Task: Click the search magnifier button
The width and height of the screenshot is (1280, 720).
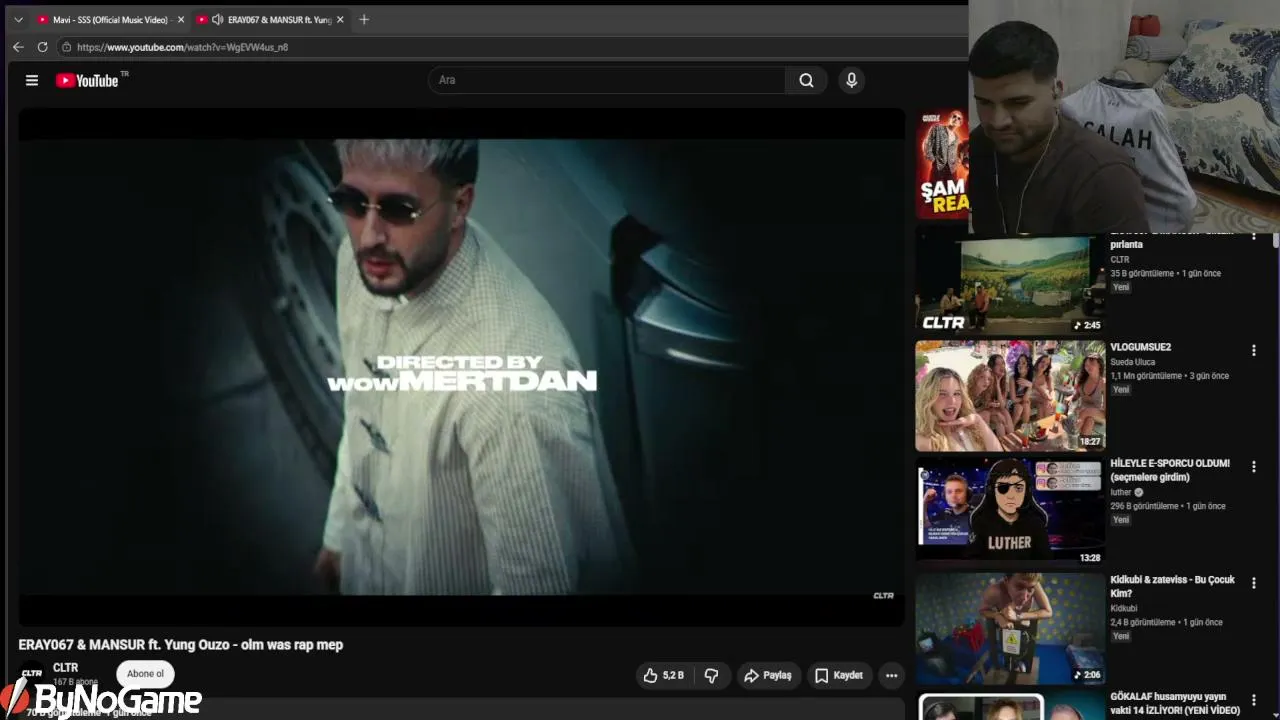Action: click(806, 80)
